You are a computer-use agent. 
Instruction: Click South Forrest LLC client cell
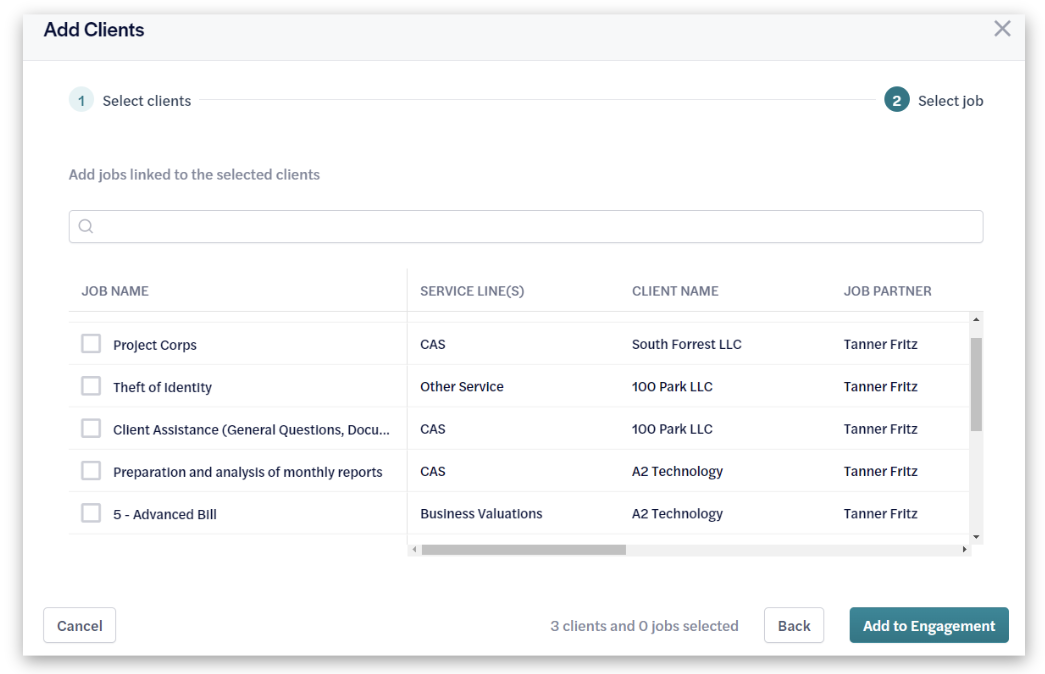[686, 344]
